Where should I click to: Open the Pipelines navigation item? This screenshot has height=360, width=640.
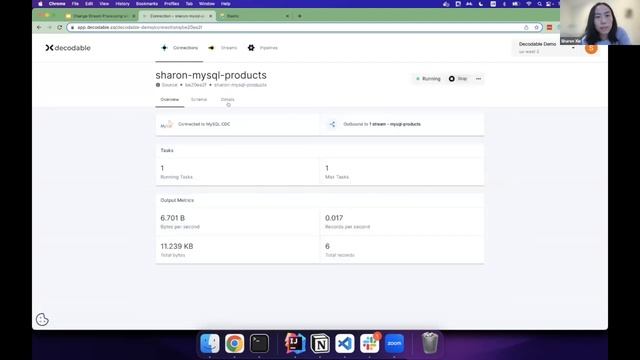click(x=263, y=48)
